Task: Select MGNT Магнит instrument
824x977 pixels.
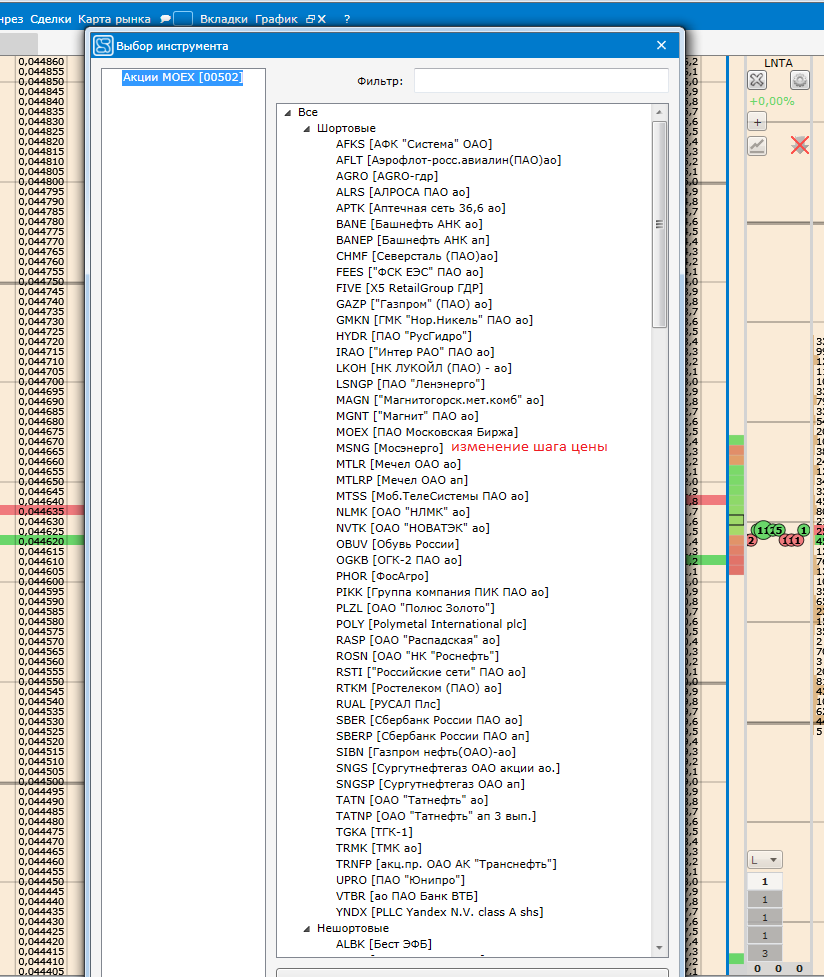Action: point(407,416)
